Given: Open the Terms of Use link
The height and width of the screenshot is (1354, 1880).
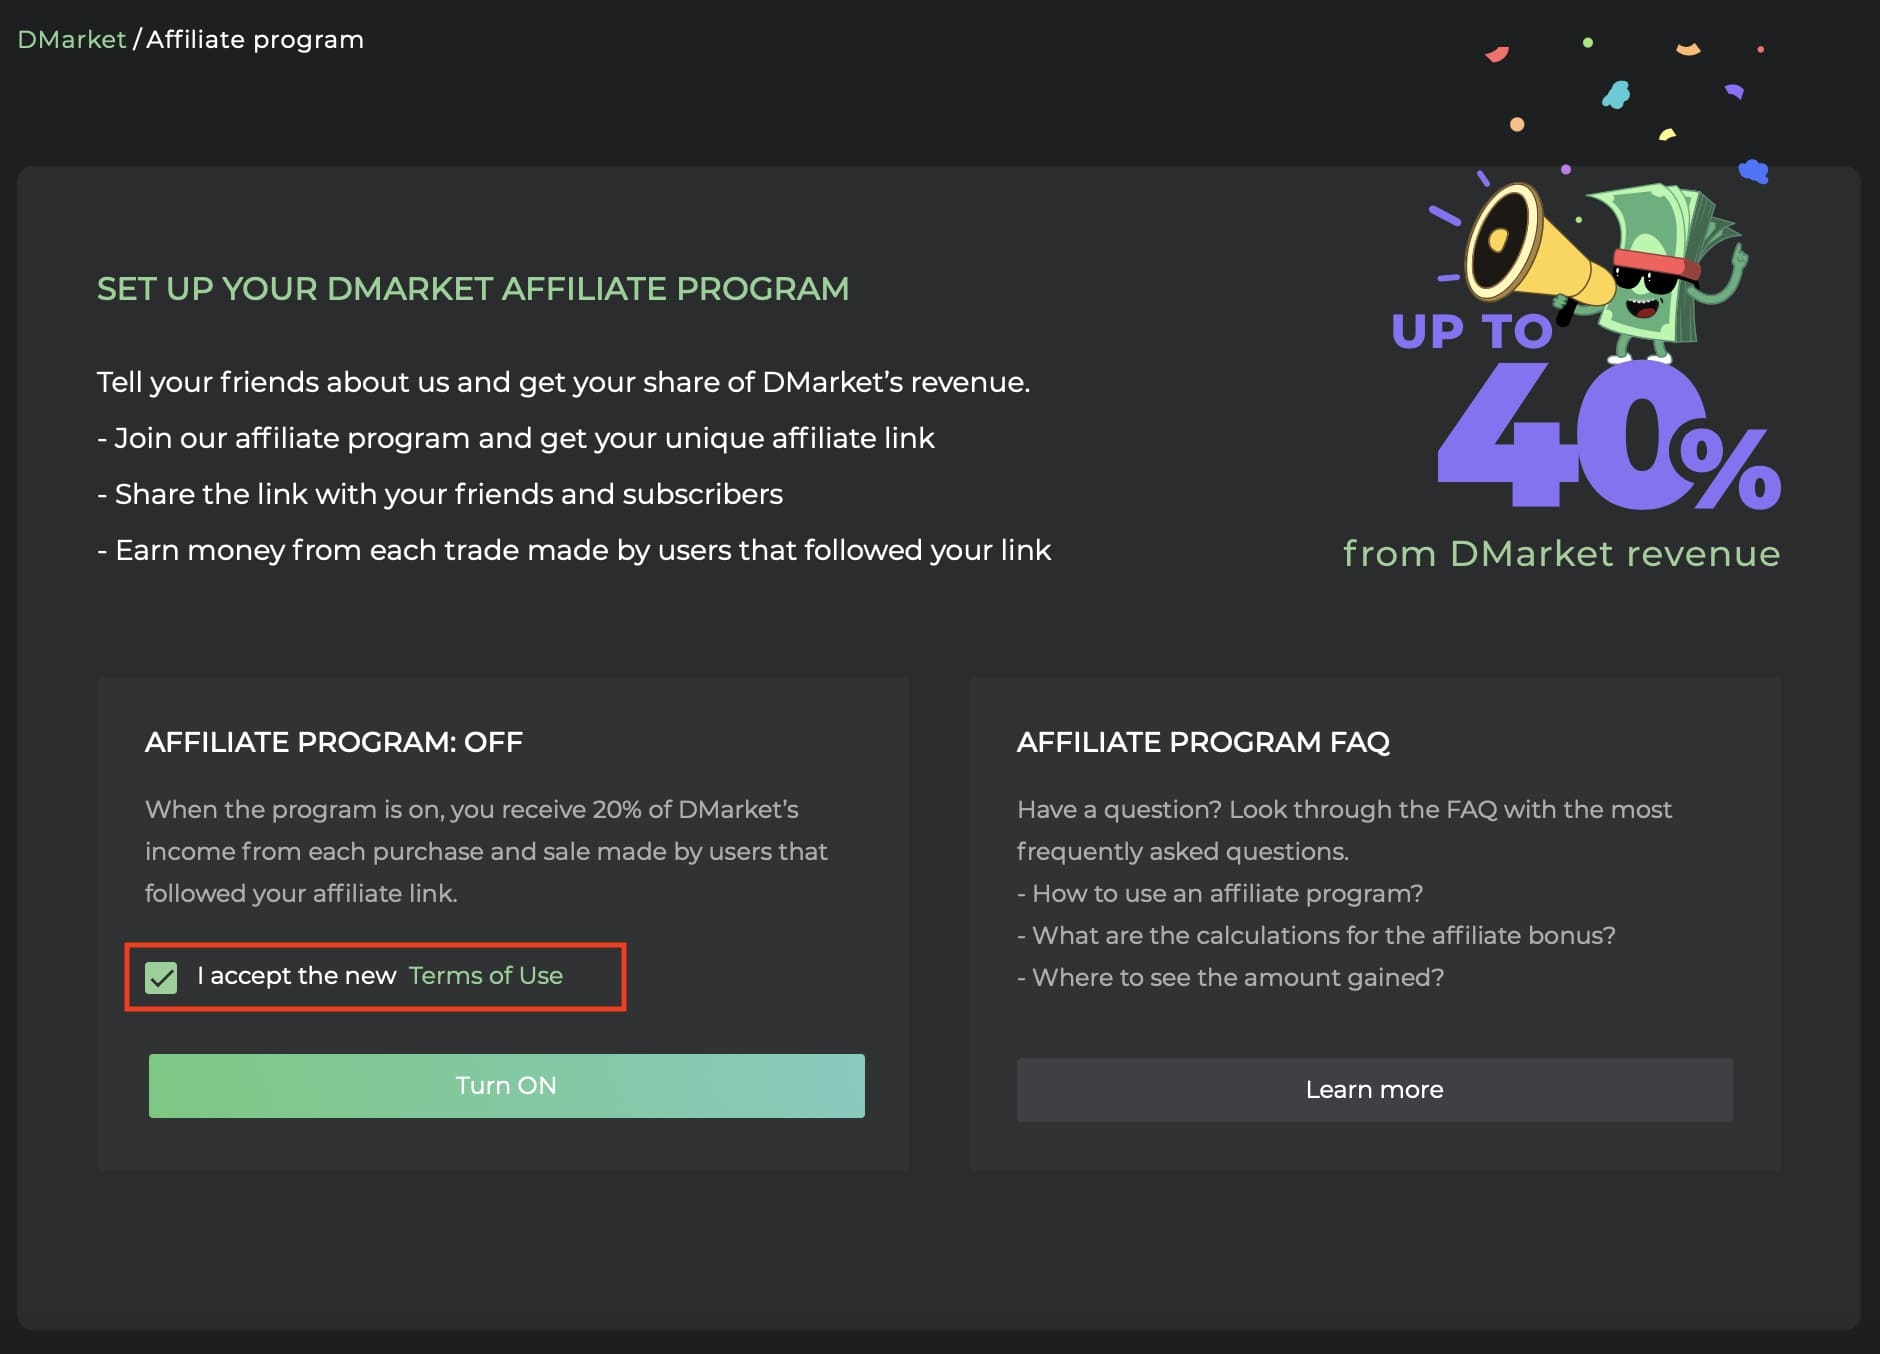Looking at the screenshot, I should click(x=486, y=976).
